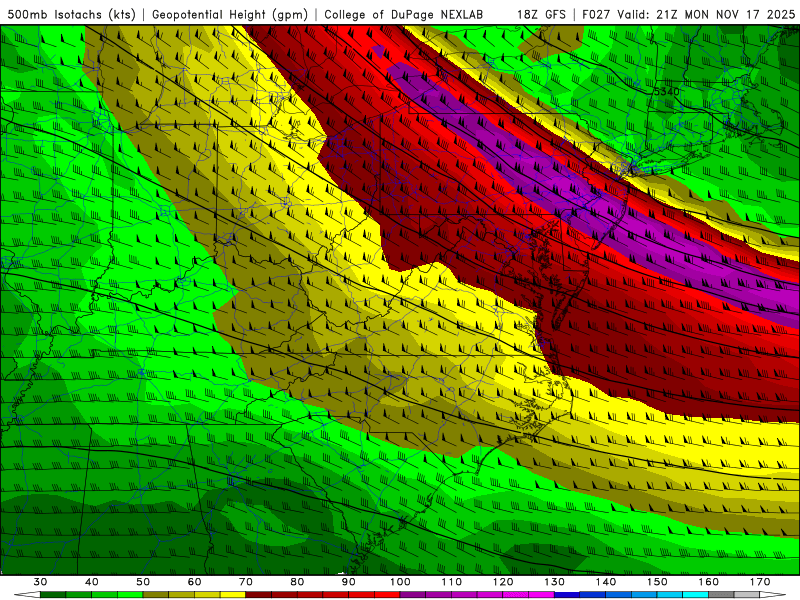Image resolution: width=800 pixels, height=600 pixels.
Task: Select the purple swatch right of 100
Action: (x=413, y=595)
